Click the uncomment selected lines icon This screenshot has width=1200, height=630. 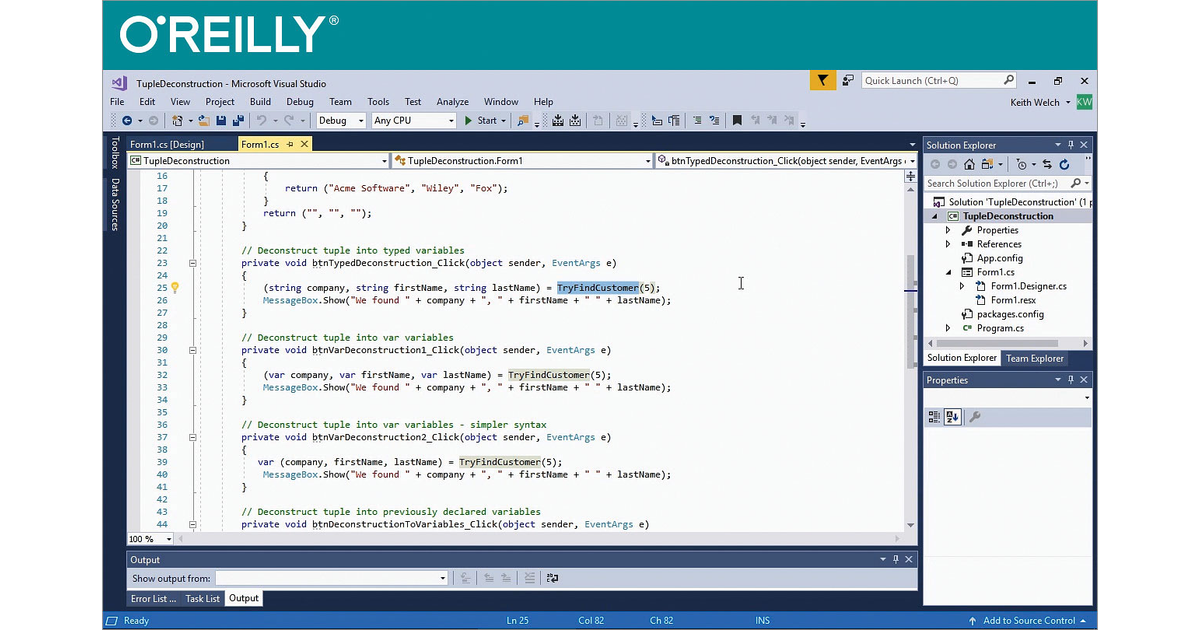point(713,121)
